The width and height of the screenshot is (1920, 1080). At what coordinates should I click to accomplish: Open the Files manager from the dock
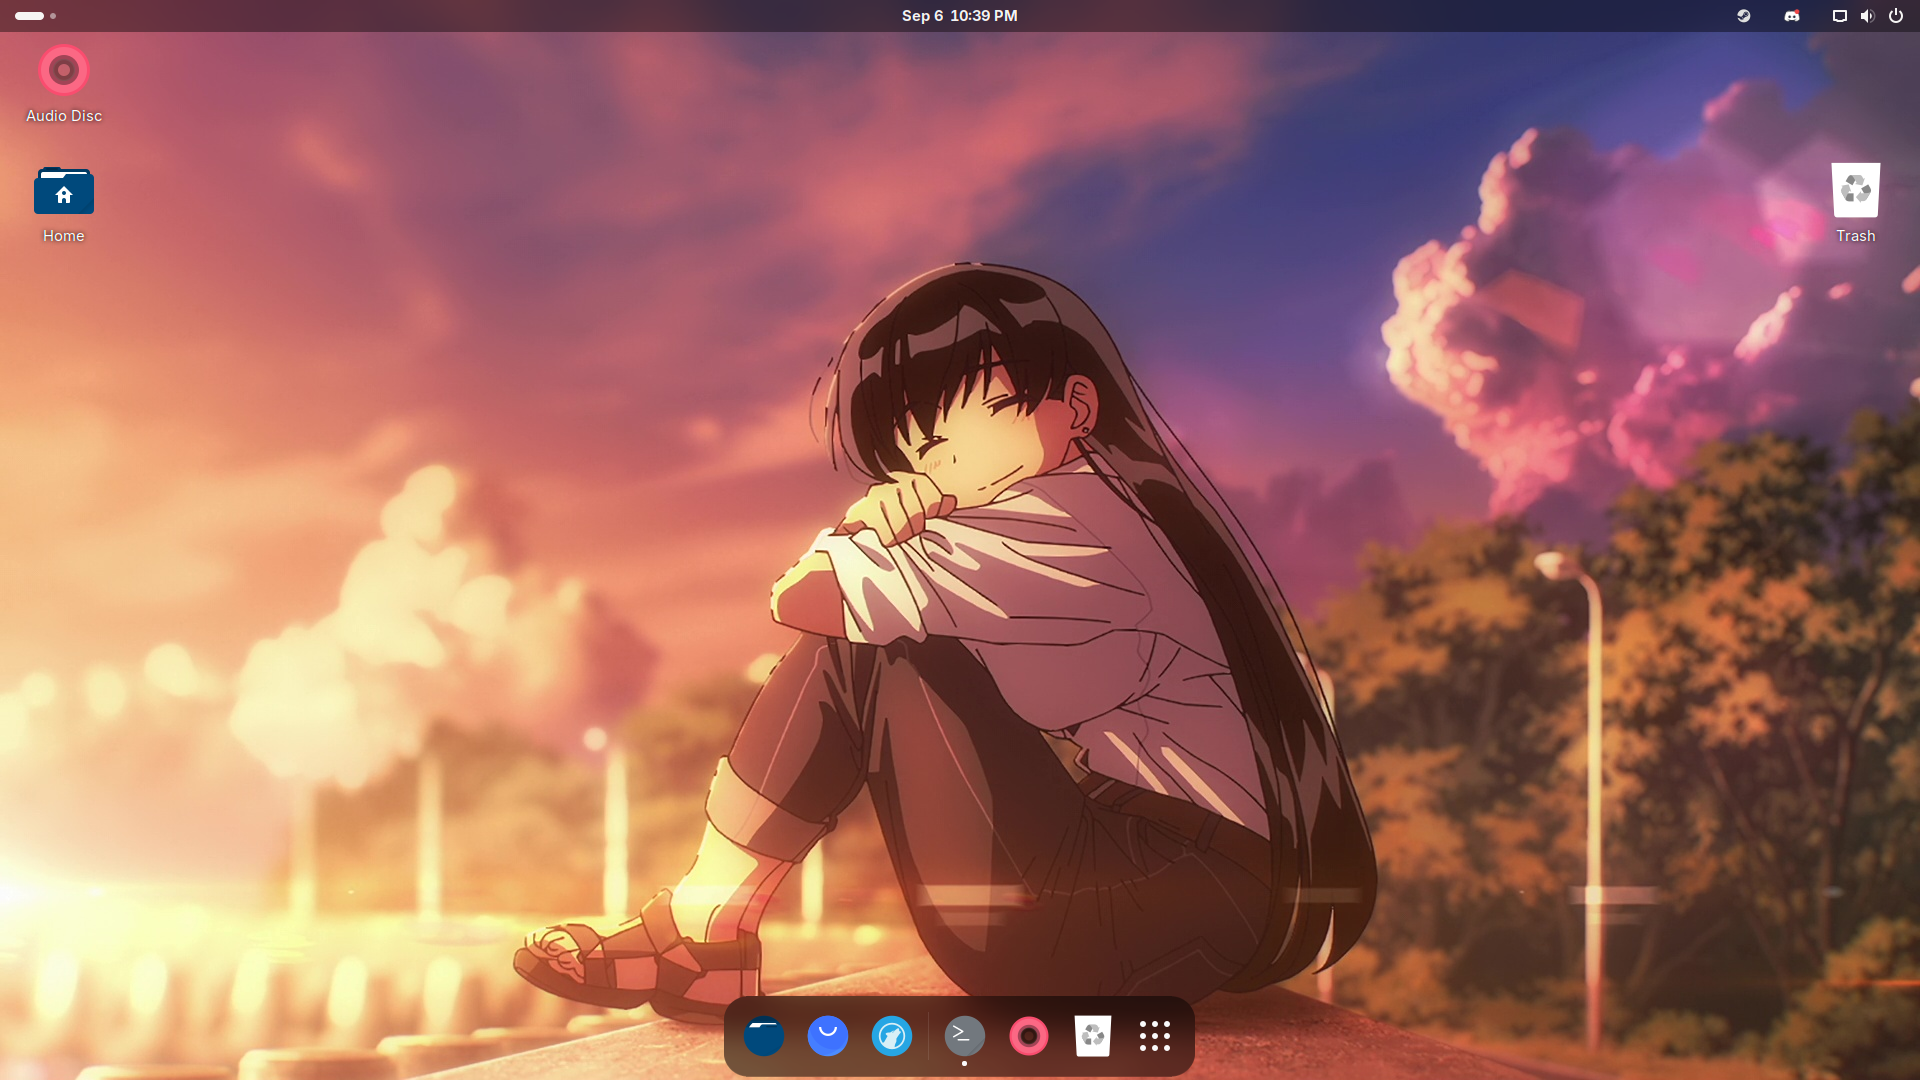764,1036
